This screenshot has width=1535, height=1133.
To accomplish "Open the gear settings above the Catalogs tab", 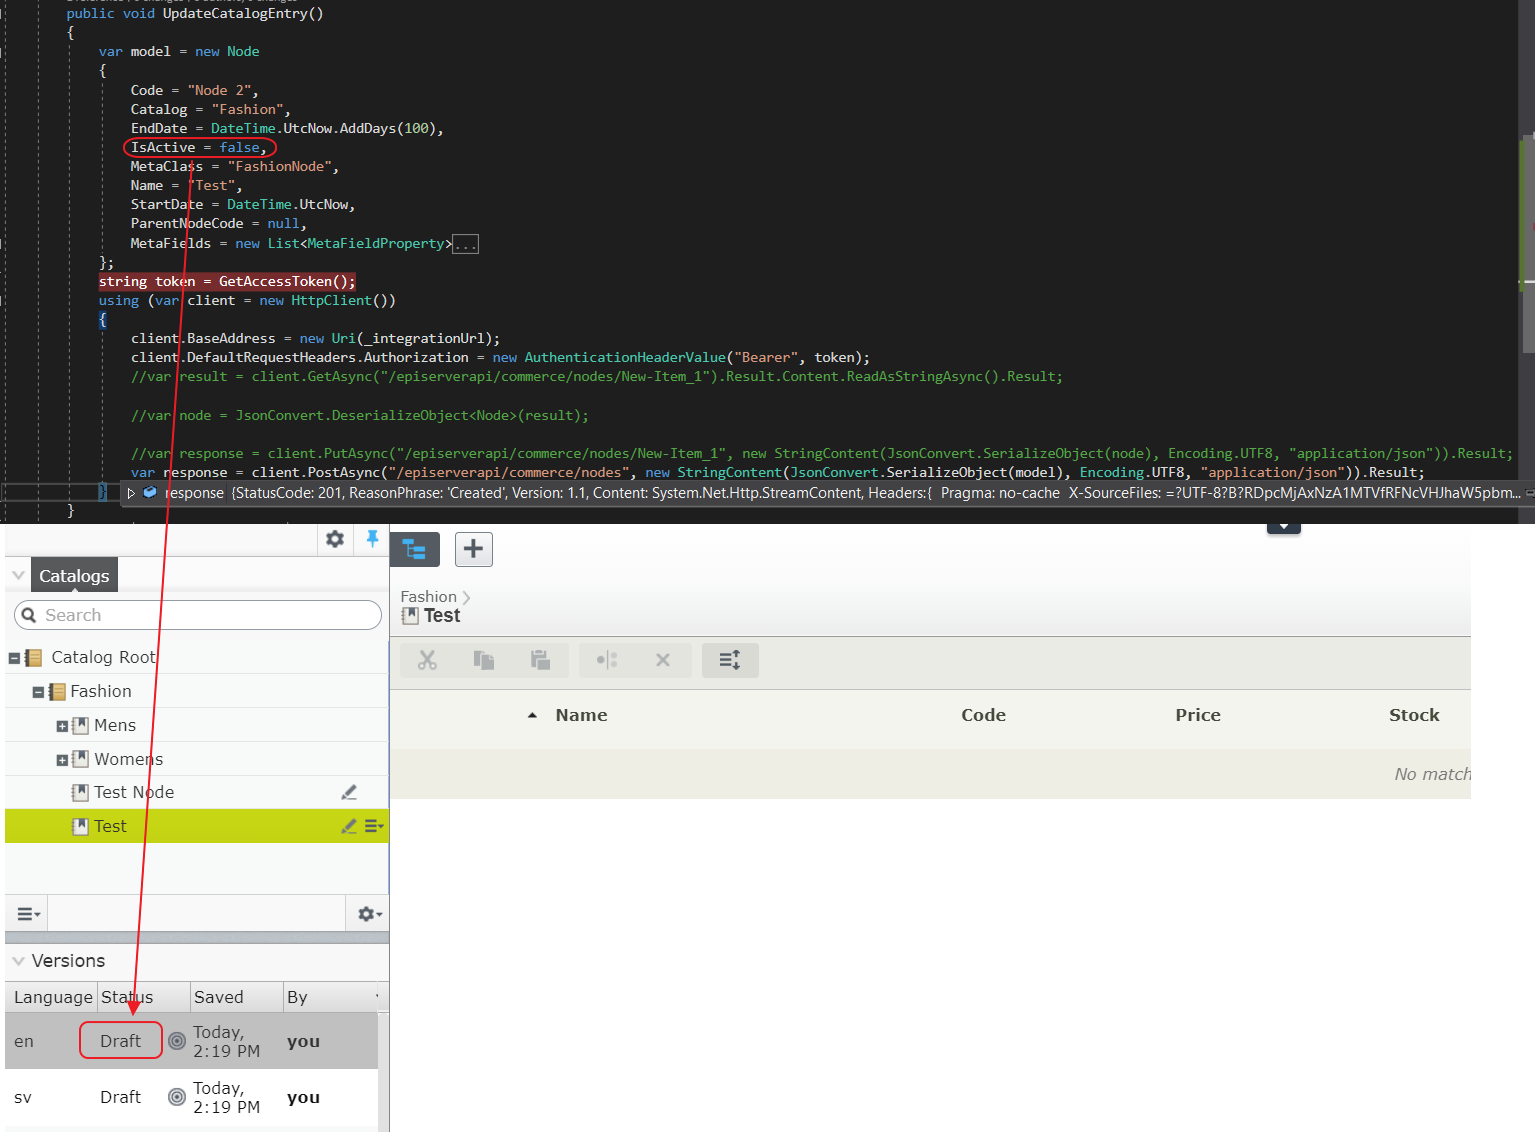I will pyautogui.click(x=335, y=539).
